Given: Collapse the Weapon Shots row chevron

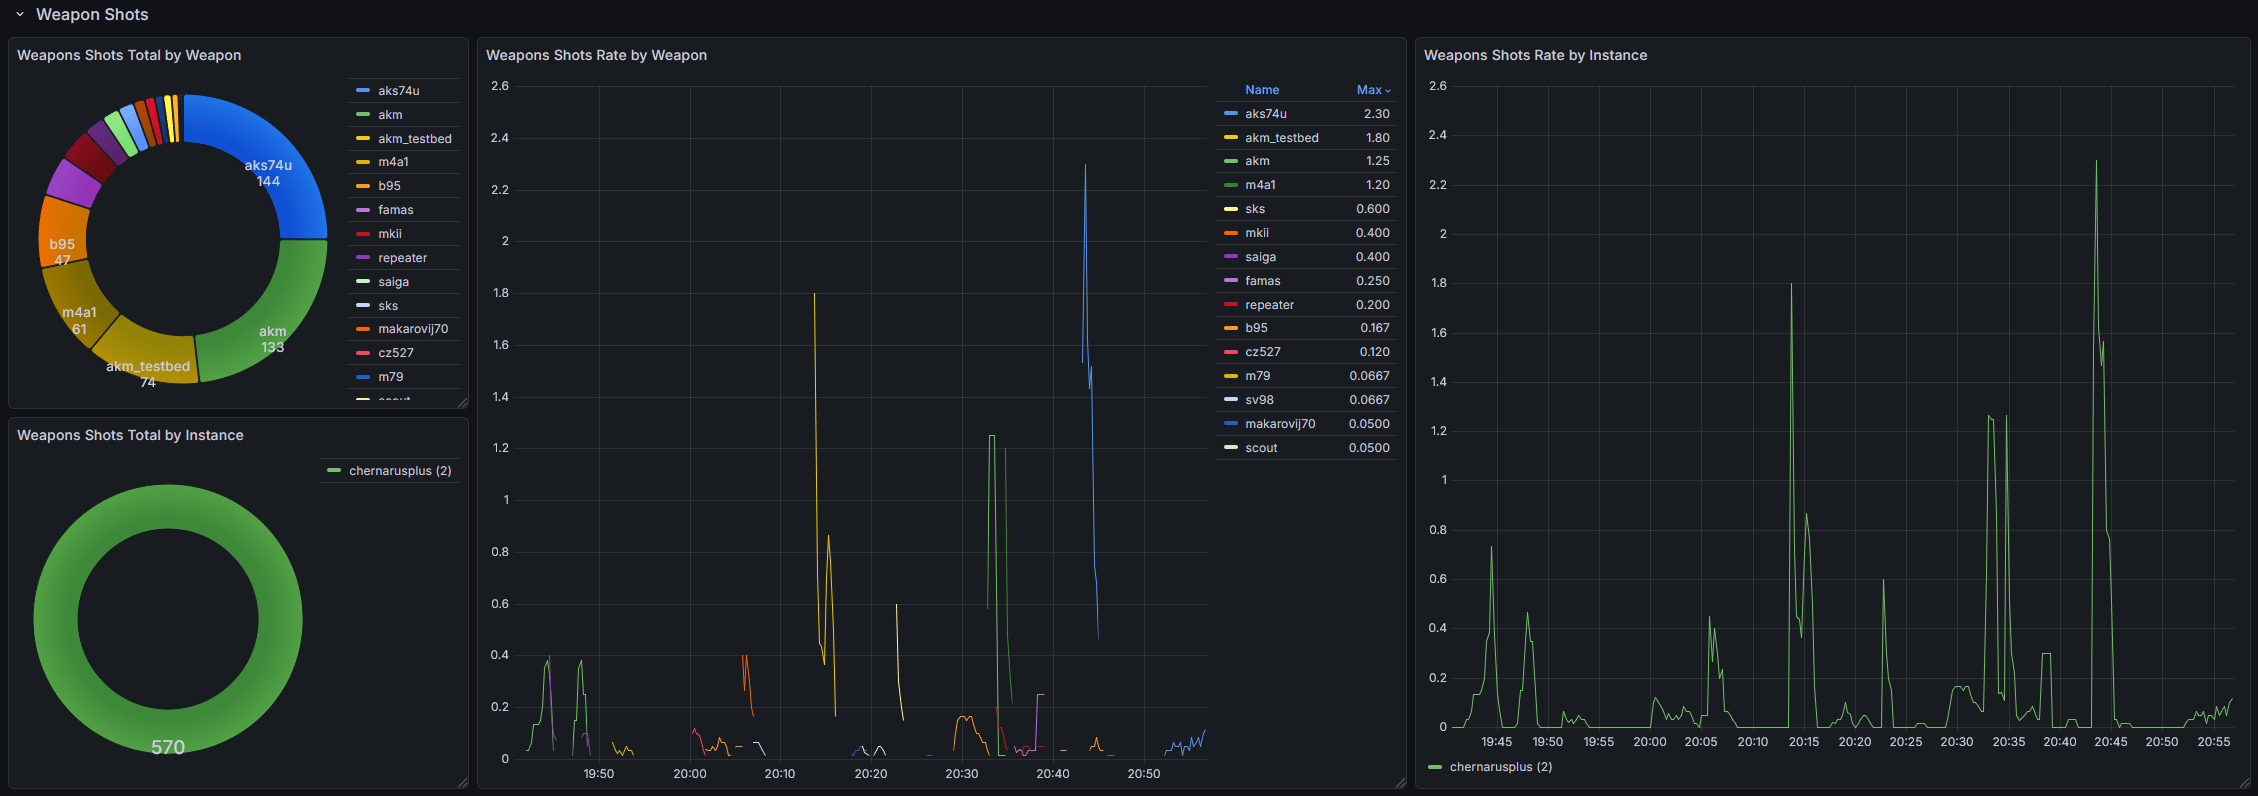Looking at the screenshot, I should [19, 15].
